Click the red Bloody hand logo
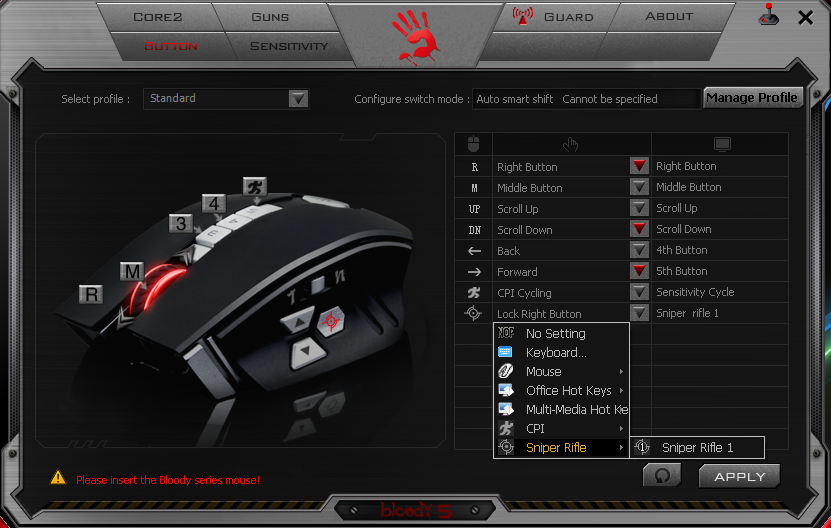Image resolution: width=831 pixels, height=528 pixels. [x=416, y=37]
